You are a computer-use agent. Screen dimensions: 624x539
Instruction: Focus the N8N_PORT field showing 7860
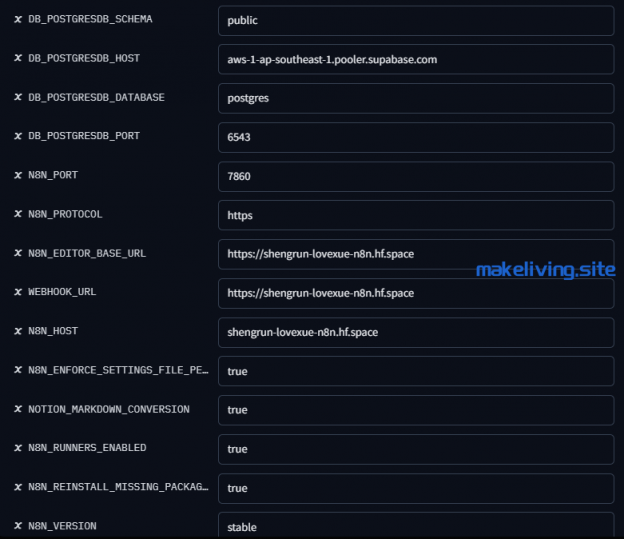(415, 176)
